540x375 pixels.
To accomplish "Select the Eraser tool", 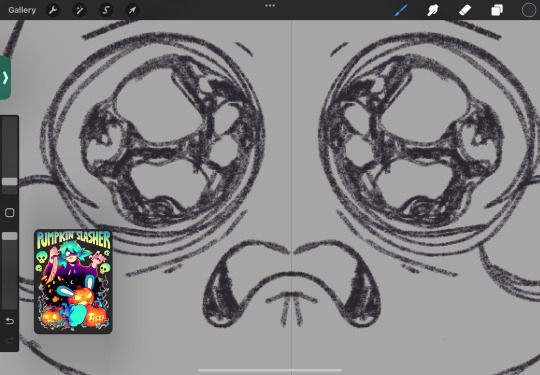I will (465, 10).
